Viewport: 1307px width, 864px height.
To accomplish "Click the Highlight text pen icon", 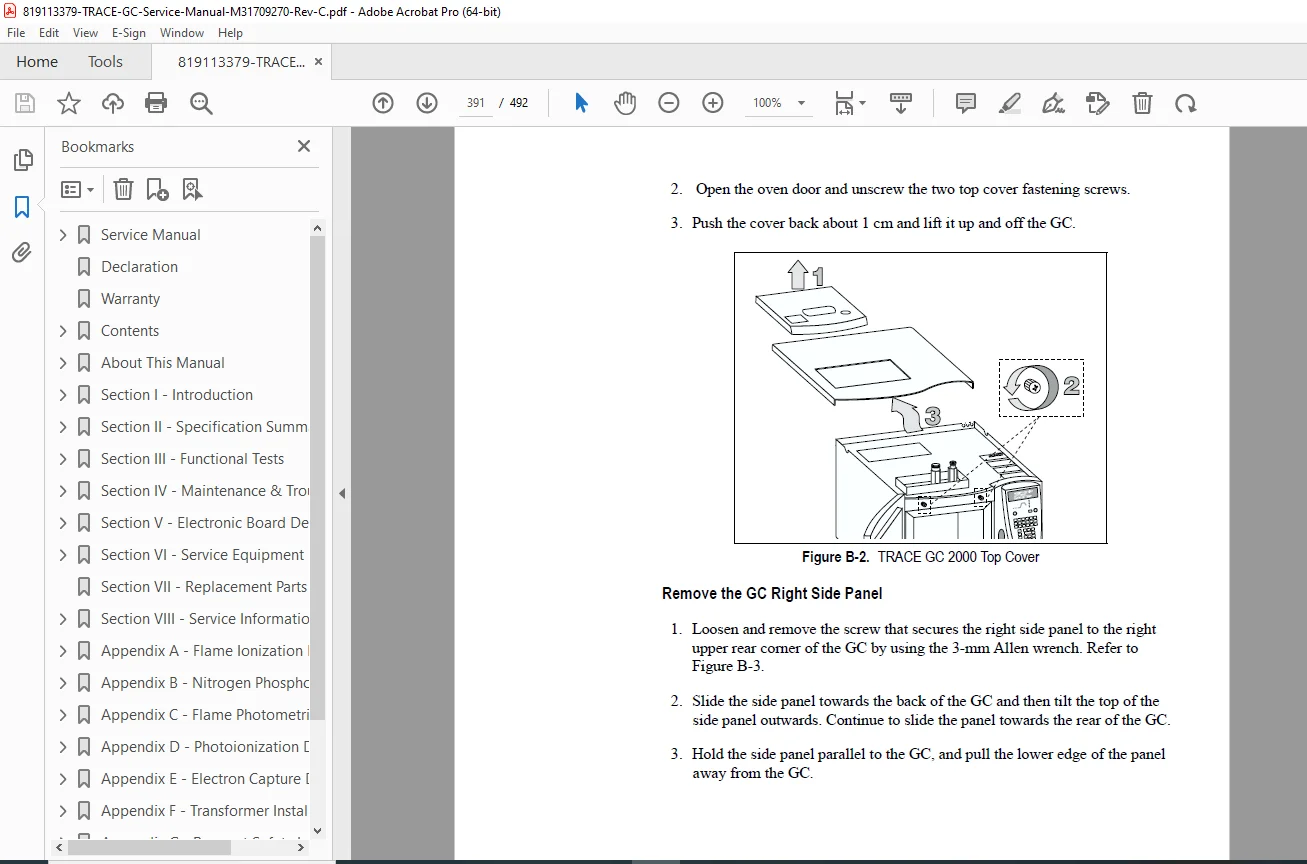I will pos(1010,103).
